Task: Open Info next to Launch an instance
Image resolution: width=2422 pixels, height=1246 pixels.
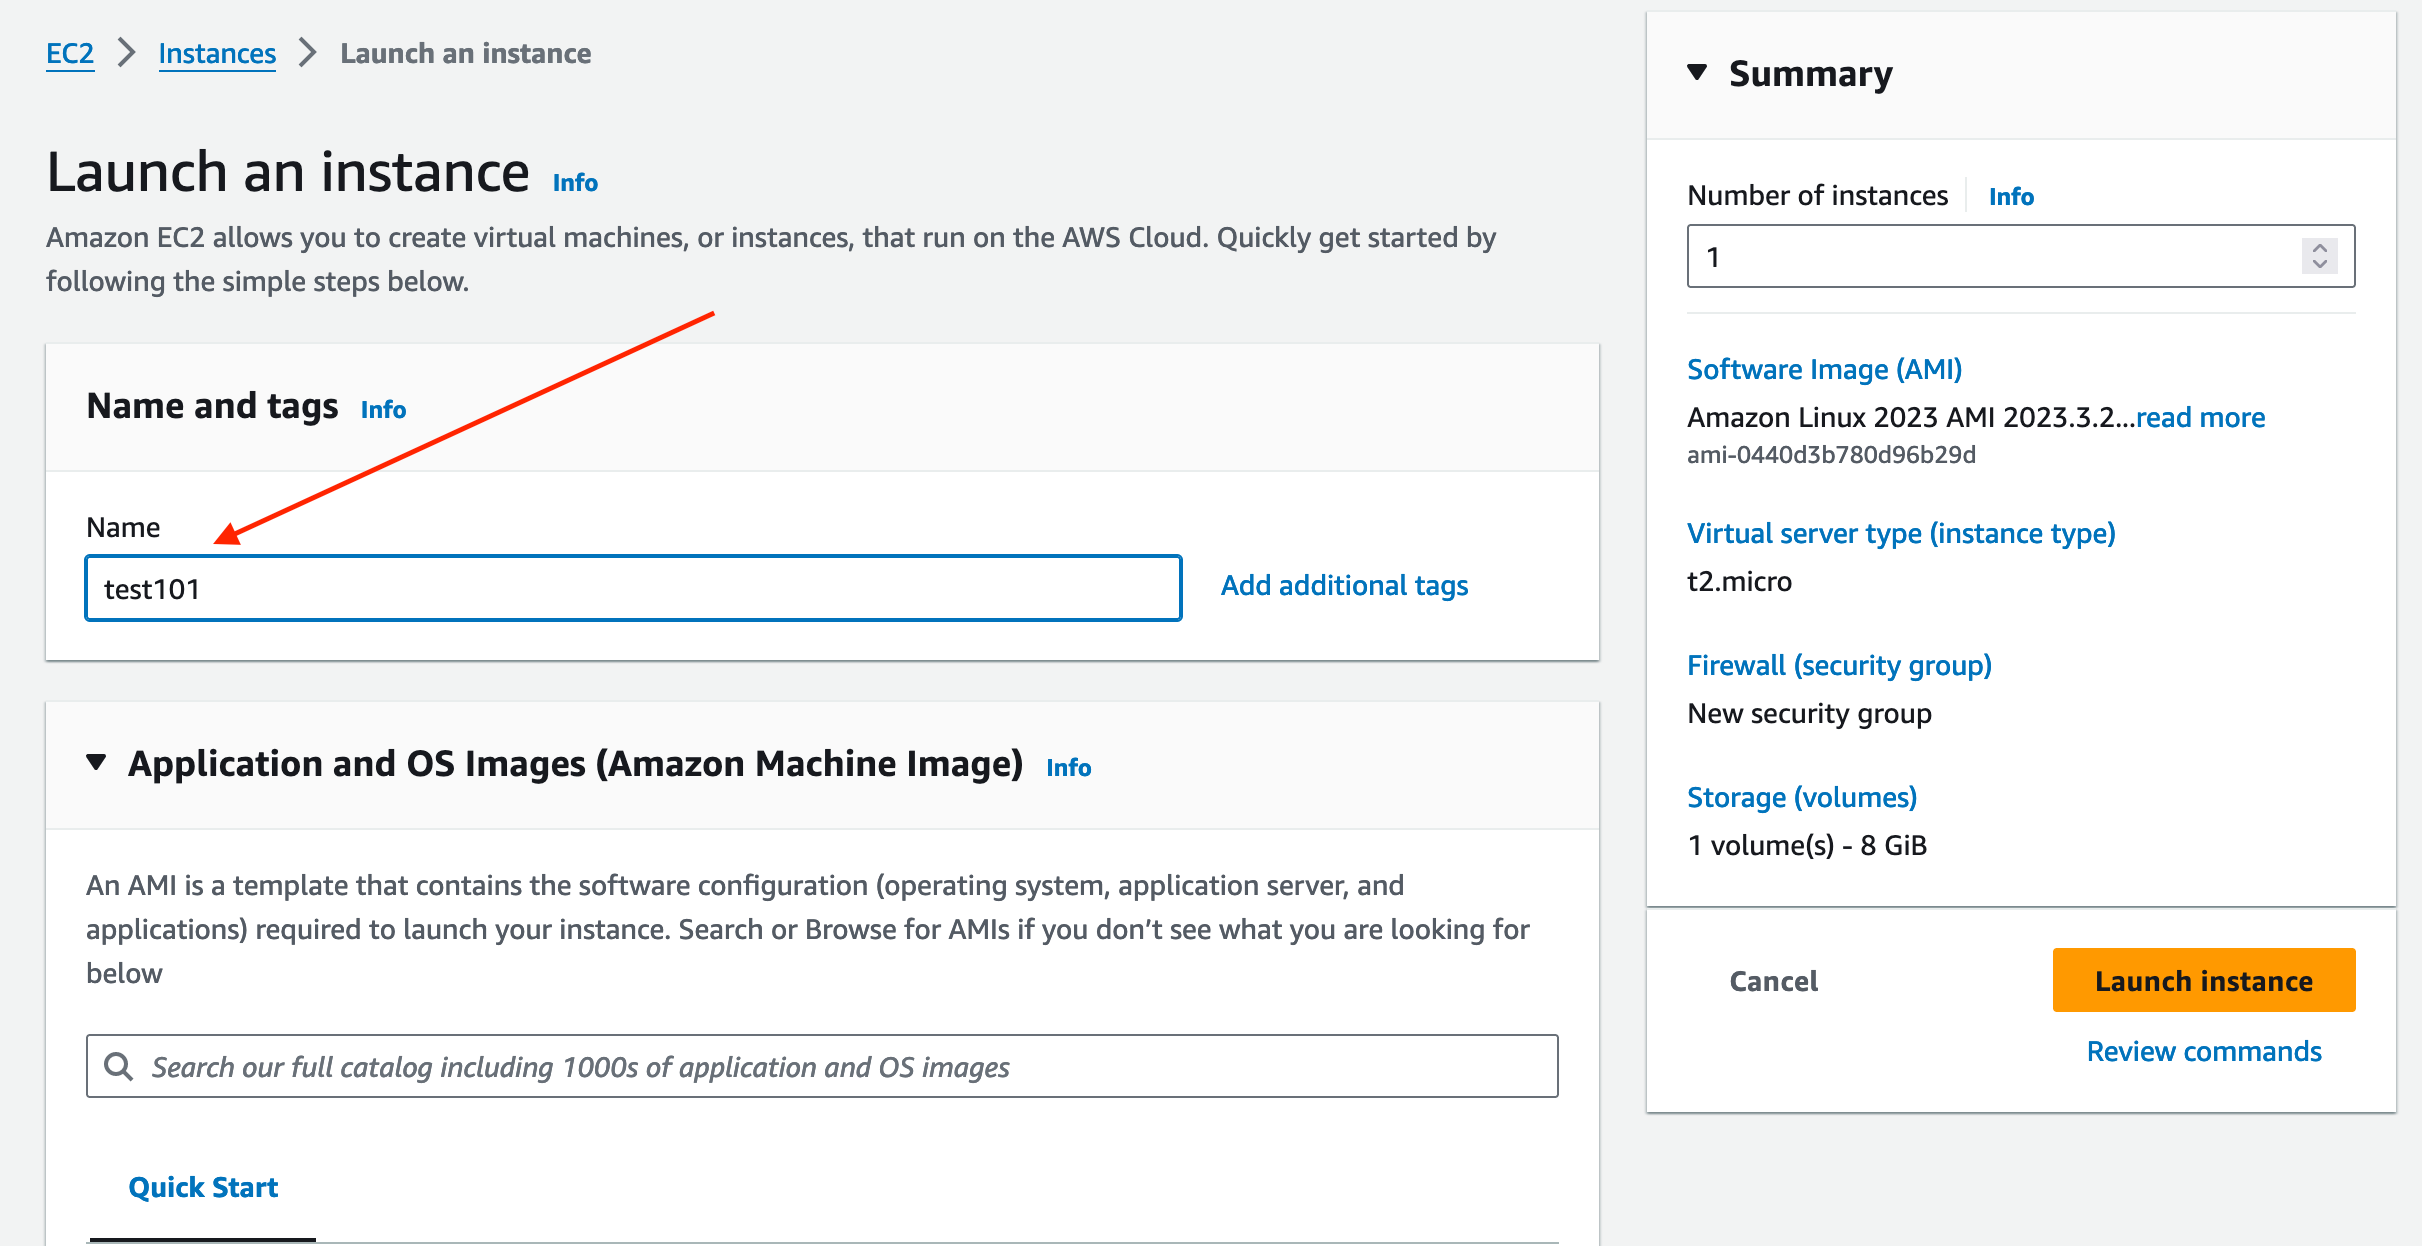Action: click(x=575, y=182)
